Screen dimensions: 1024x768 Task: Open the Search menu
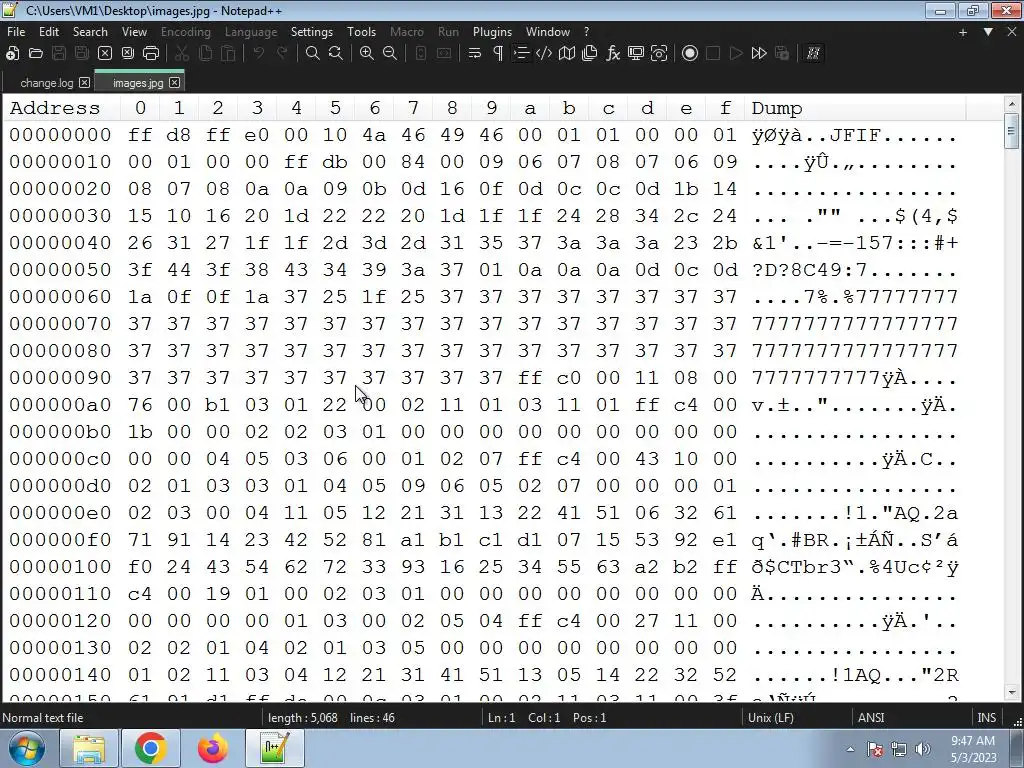(x=90, y=31)
